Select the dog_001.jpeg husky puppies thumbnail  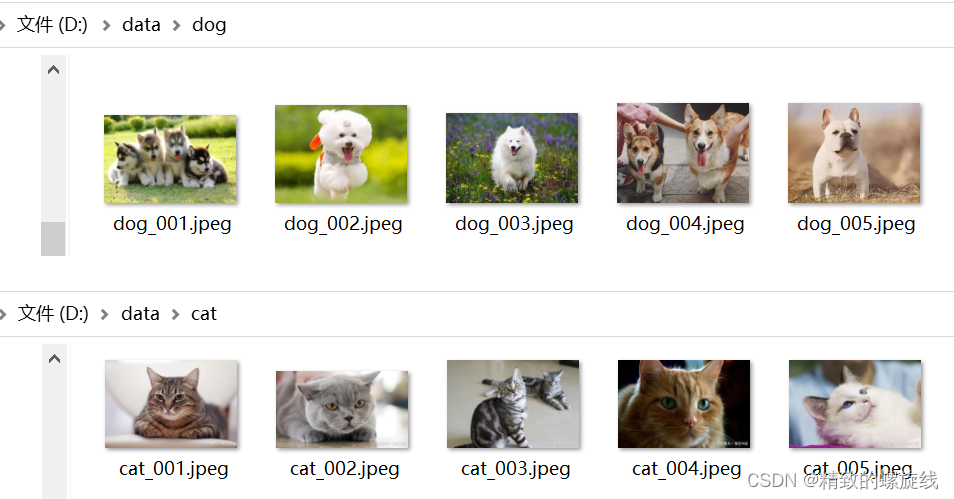click(x=170, y=159)
